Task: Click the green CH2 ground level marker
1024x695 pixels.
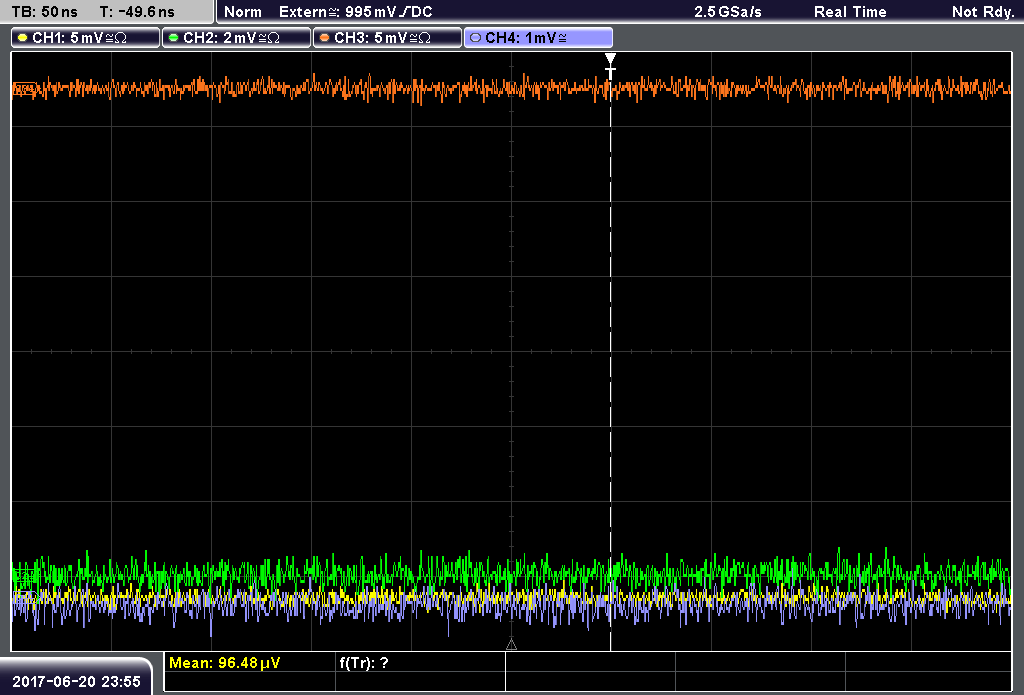Action: tap(24, 575)
